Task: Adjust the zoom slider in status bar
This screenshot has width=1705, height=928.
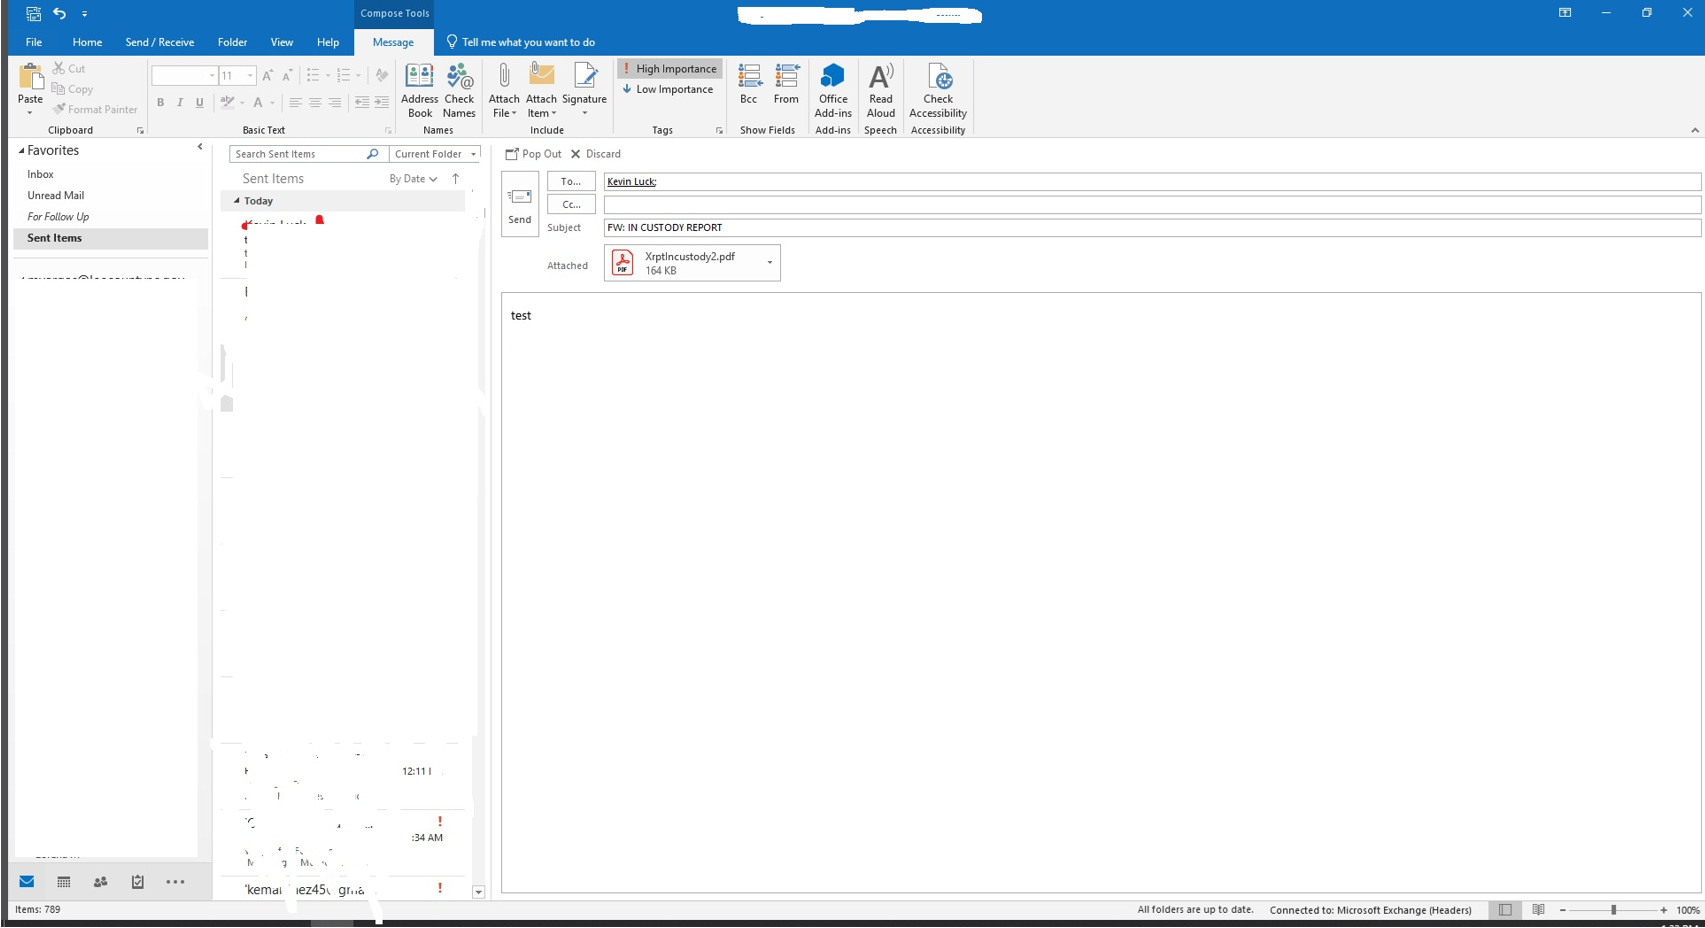Action: point(1613,910)
